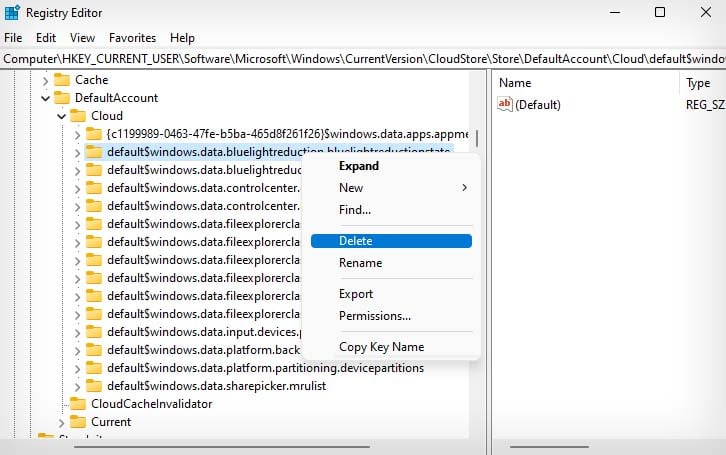Screen dimensions: 726x455
Task: Expand the windows.data.input.devices key chevron
Action: (x=77, y=333)
